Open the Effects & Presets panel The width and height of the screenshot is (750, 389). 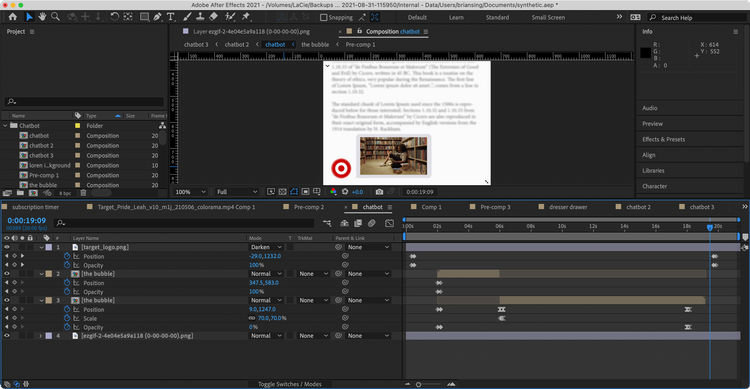663,139
